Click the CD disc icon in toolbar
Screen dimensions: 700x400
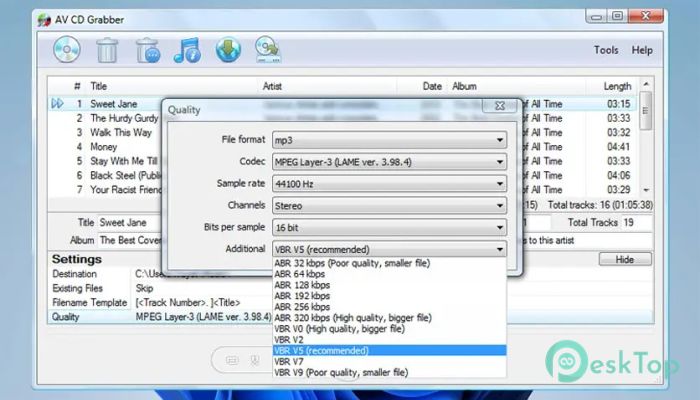click(67, 50)
